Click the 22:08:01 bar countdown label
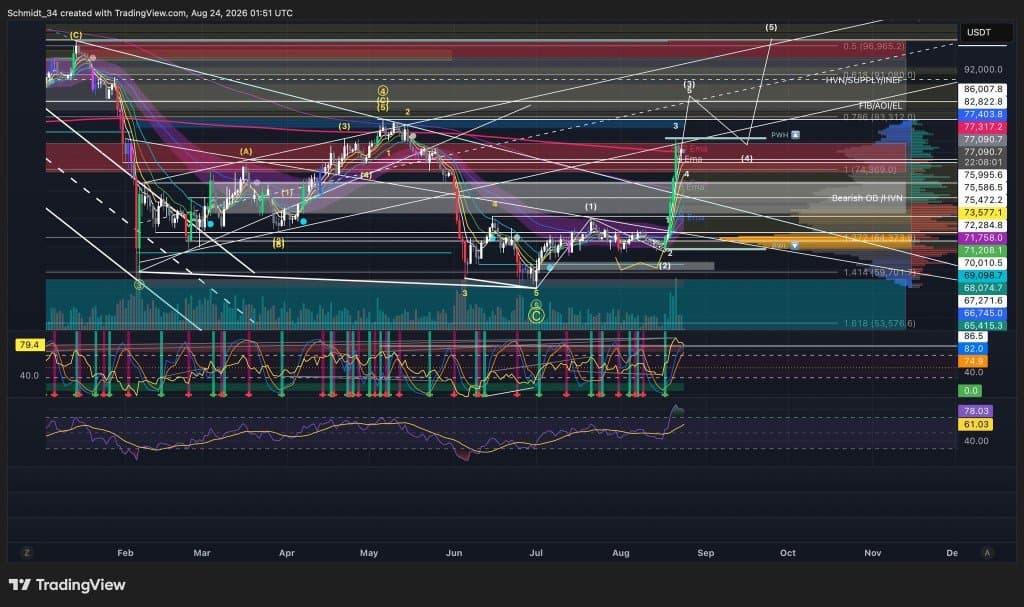This screenshot has width=1024, height=607. coord(983,162)
